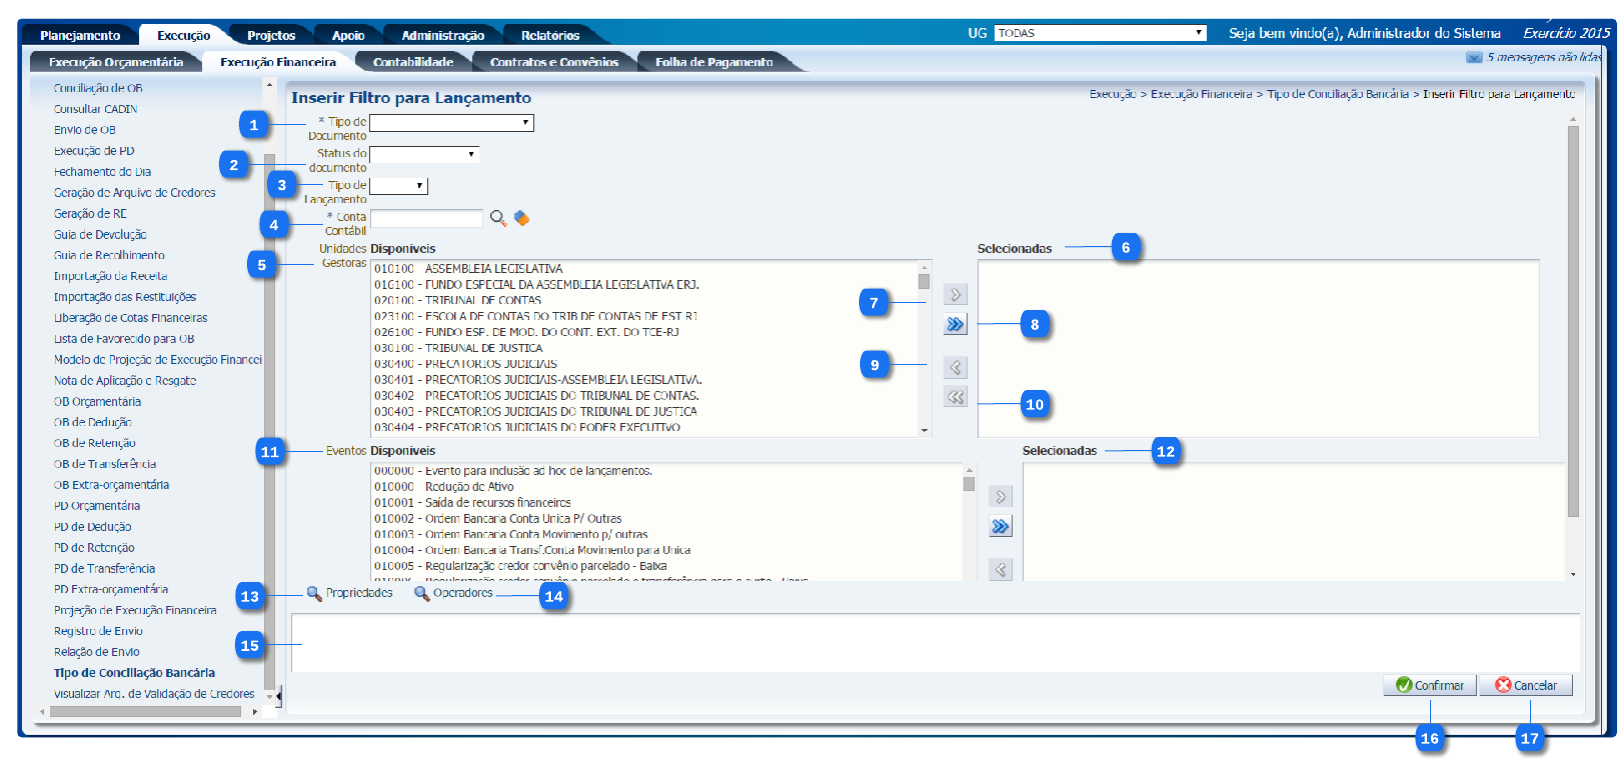Open the Relatórios menu tab
1624x763 pixels.
(549, 35)
